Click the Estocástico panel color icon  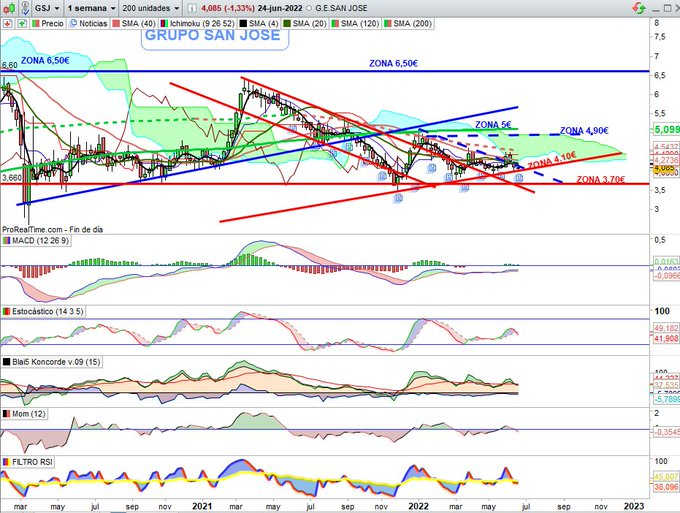point(7,311)
